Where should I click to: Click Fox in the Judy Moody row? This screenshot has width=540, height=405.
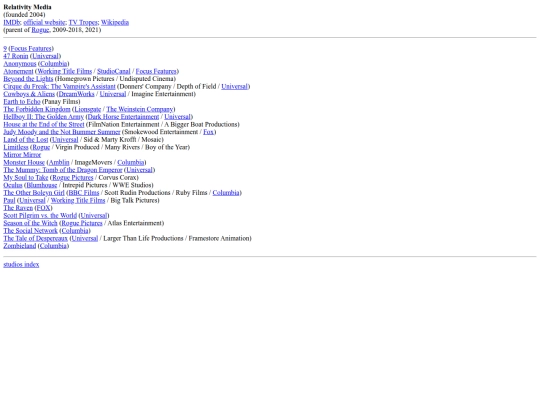coord(209,132)
